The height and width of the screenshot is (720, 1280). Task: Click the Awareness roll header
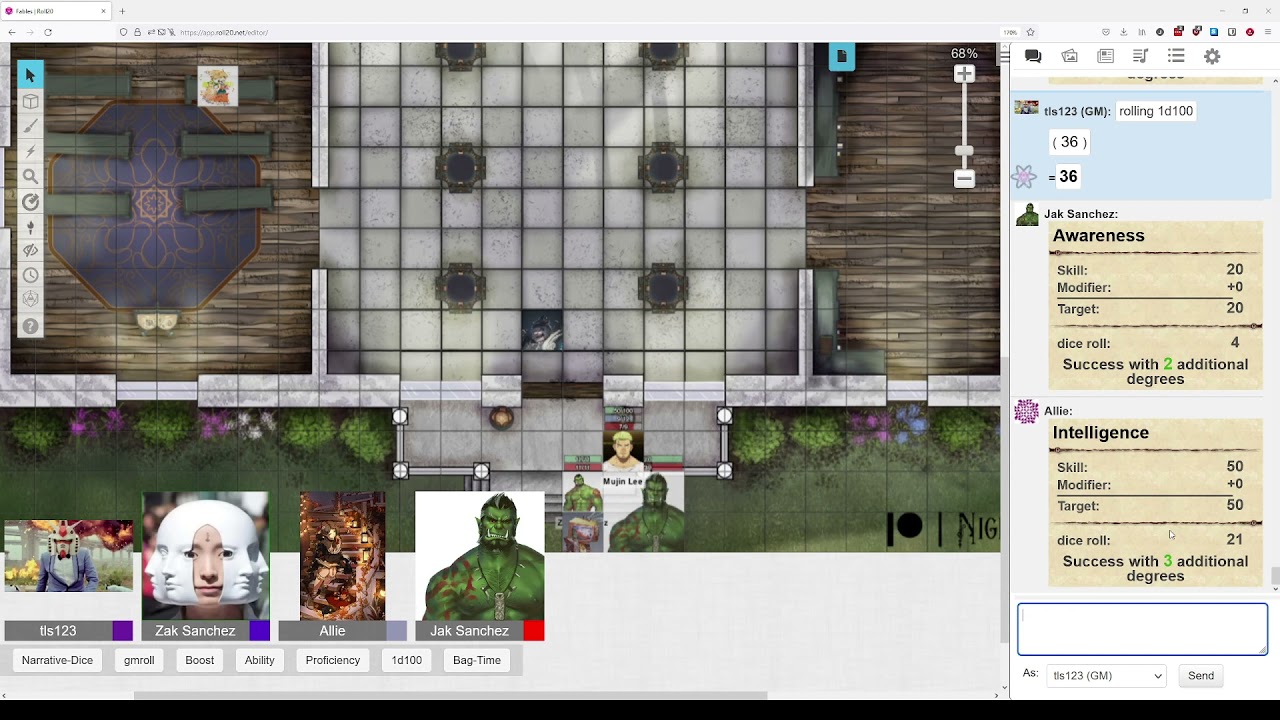point(1099,236)
